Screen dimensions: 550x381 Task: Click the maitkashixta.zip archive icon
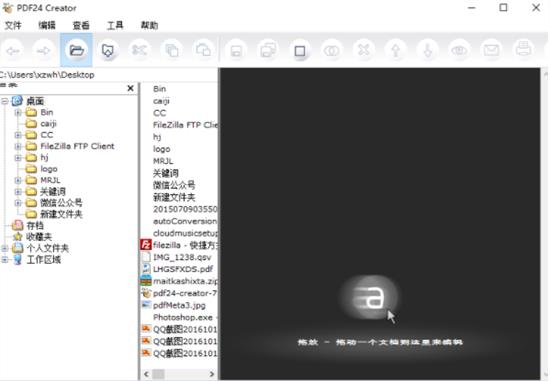click(146, 281)
